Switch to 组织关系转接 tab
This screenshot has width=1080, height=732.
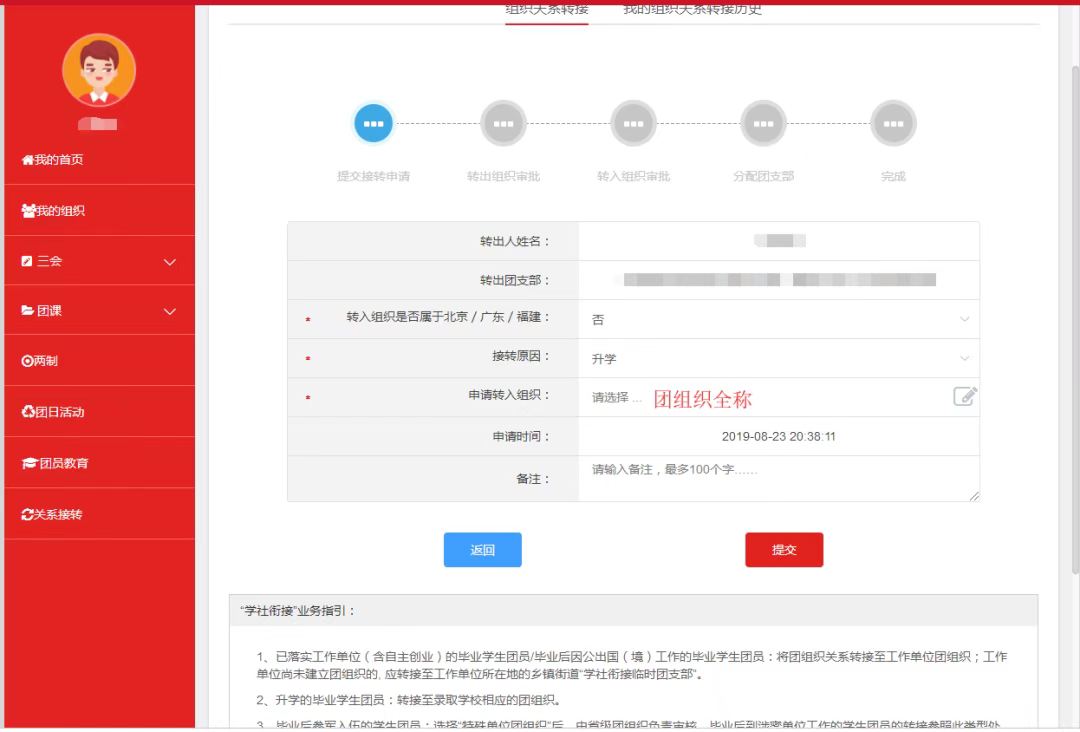[546, 10]
